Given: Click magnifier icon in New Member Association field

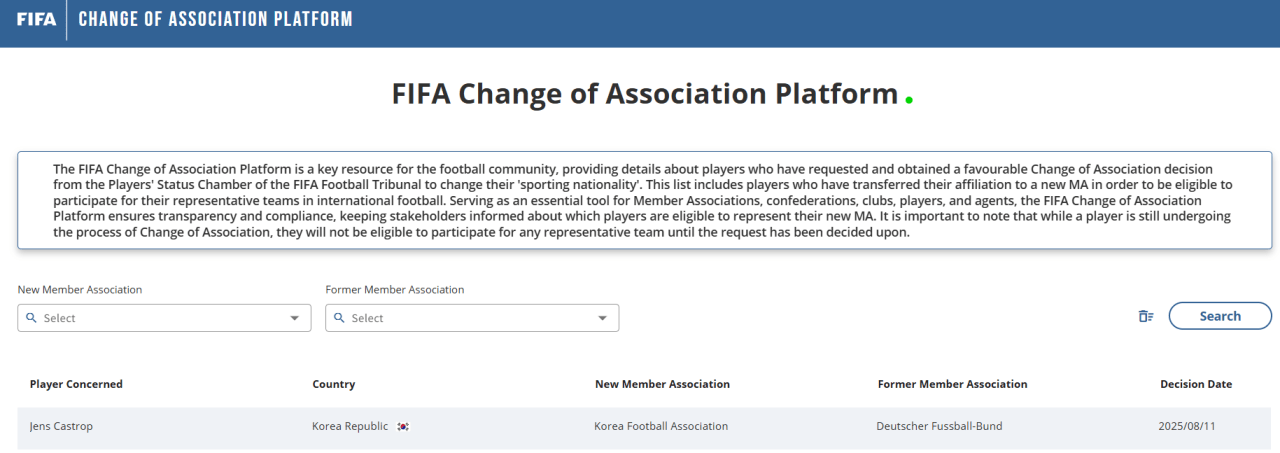Looking at the screenshot, I should 31,318.
